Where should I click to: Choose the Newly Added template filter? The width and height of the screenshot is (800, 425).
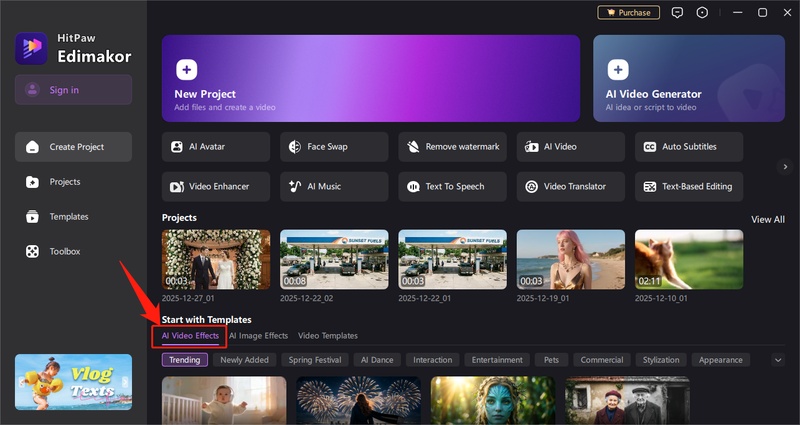(245, 360)
